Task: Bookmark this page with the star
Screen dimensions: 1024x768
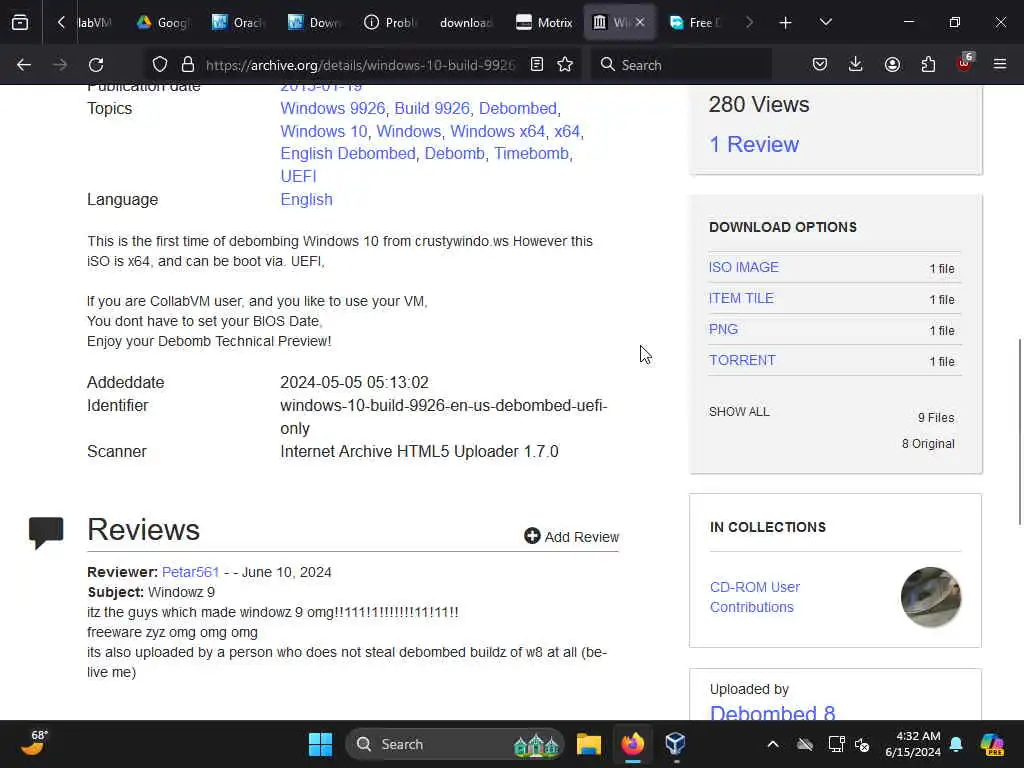Action: coord(565,65)
